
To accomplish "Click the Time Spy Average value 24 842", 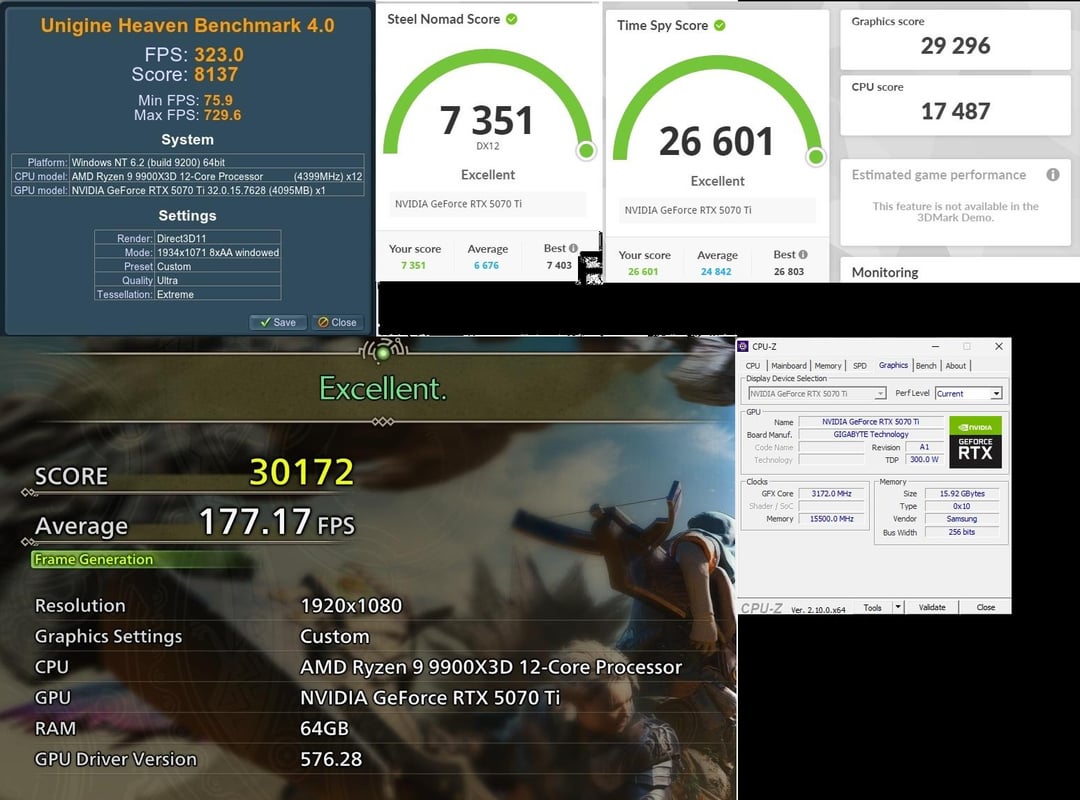I will pyautogui.click(x=716, y=271).
